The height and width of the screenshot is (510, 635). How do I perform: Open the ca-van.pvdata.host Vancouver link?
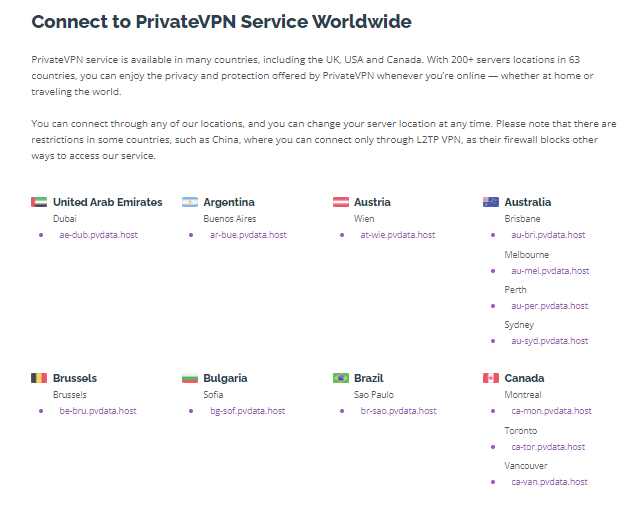click(x=549, y=482)
